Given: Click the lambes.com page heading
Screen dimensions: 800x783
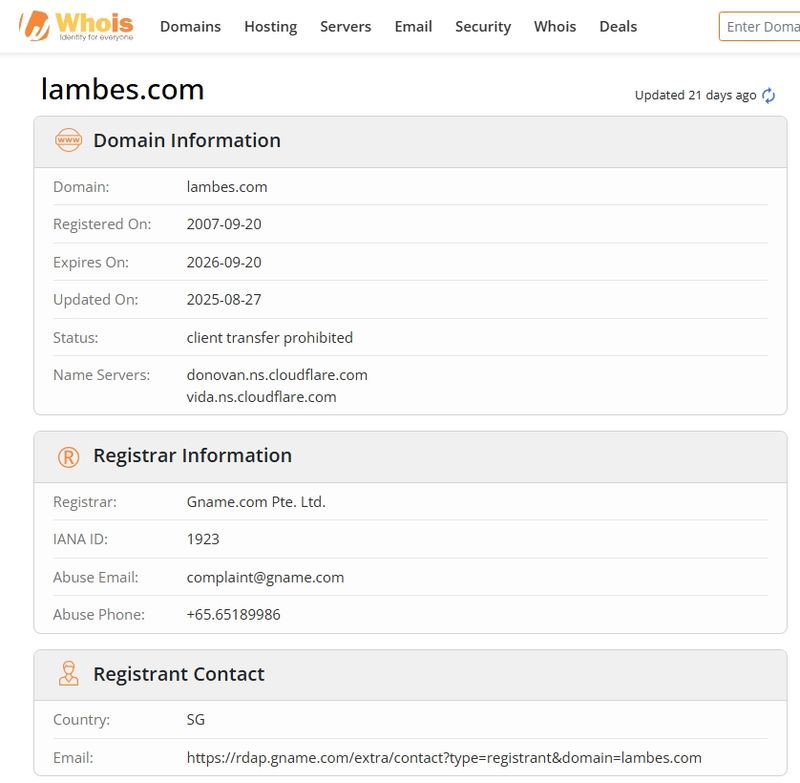Looking at the screenshot, I should point(122,89).
